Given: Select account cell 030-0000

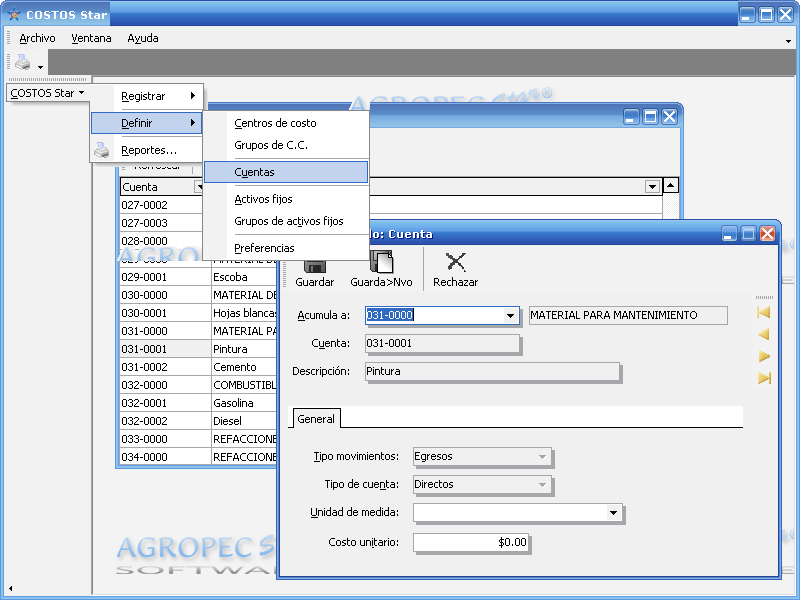Looking at the screenshot, I should coord(165,295).
